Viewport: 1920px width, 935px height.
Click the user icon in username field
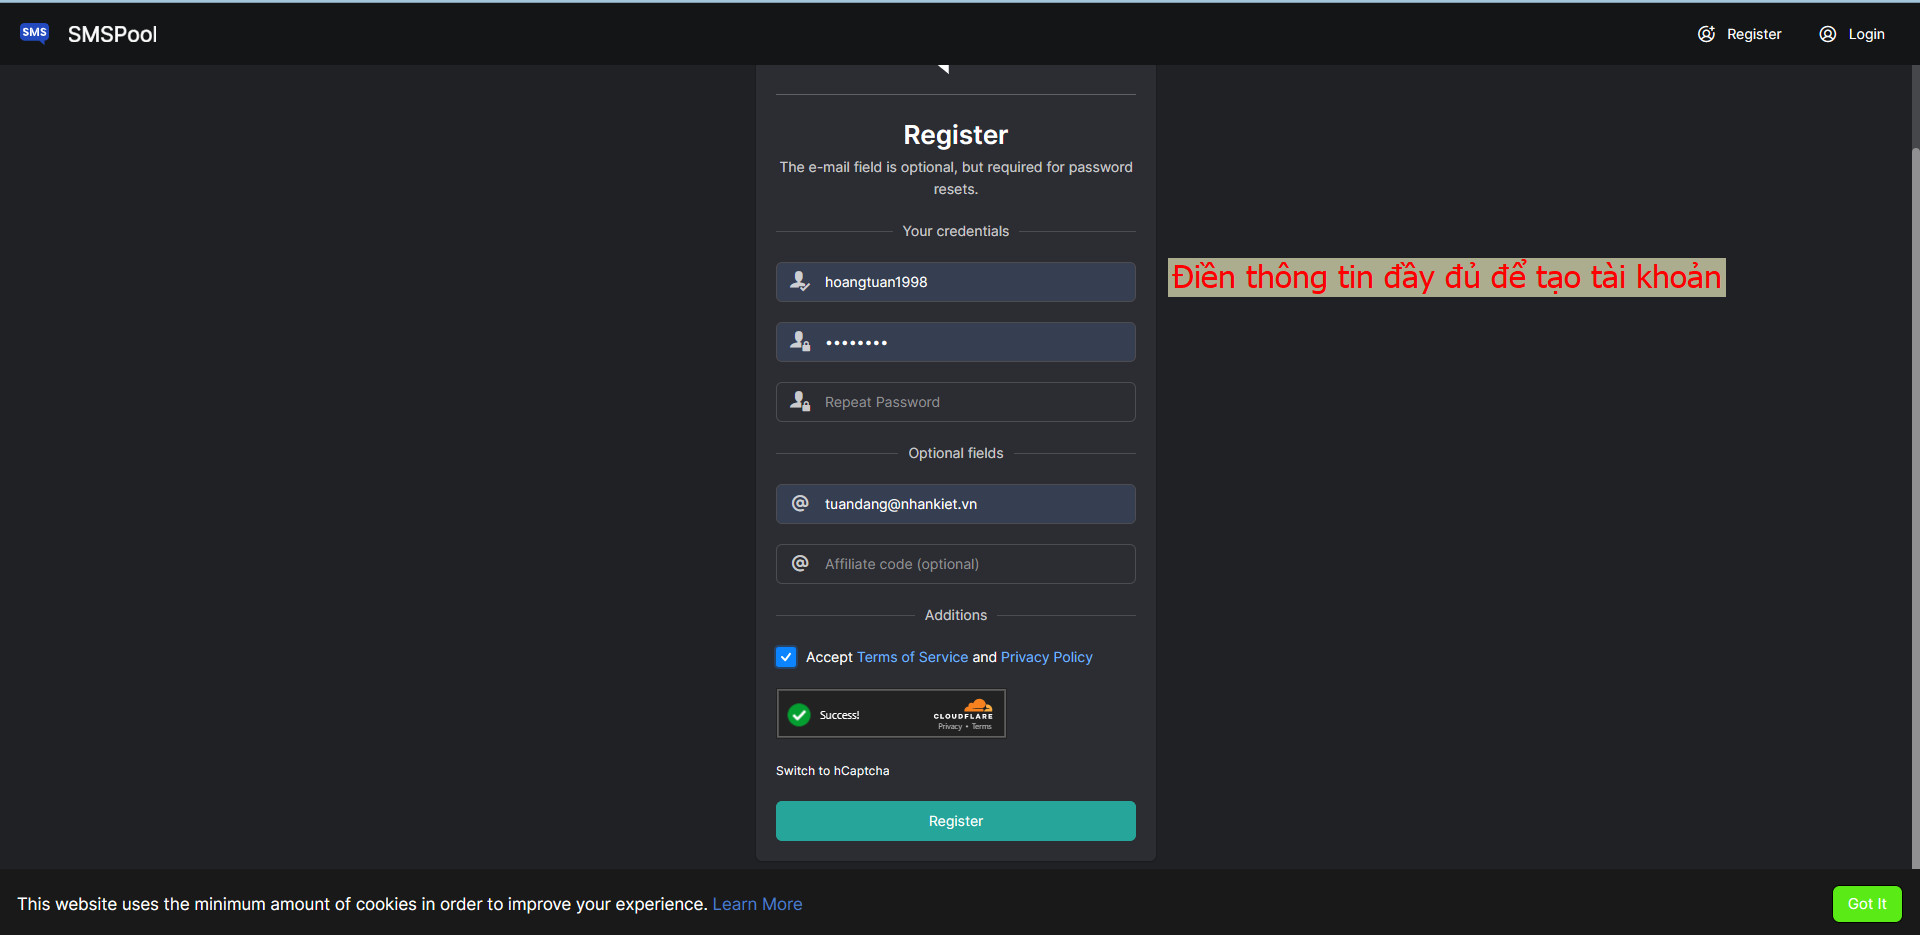point(799,281)
